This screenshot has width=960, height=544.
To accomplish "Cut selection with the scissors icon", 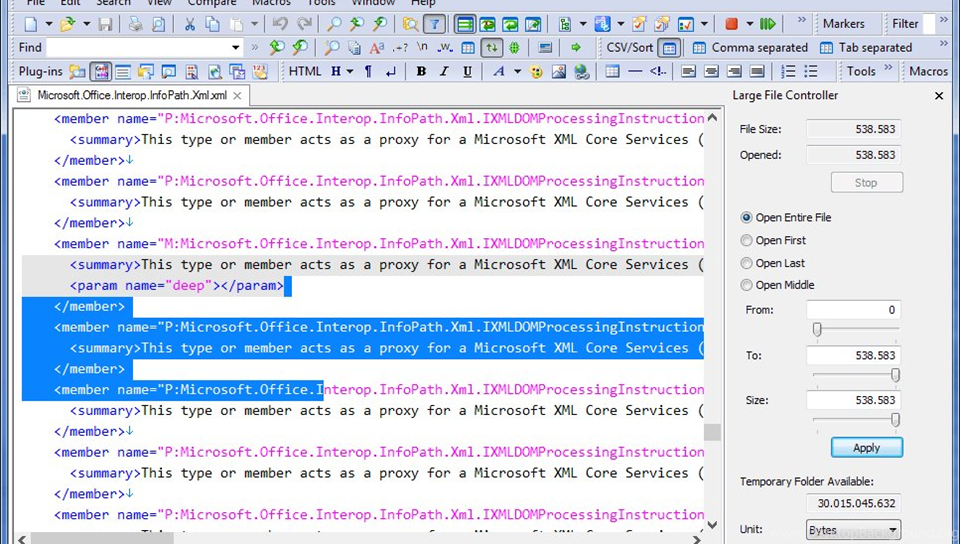I will point(190,24).
